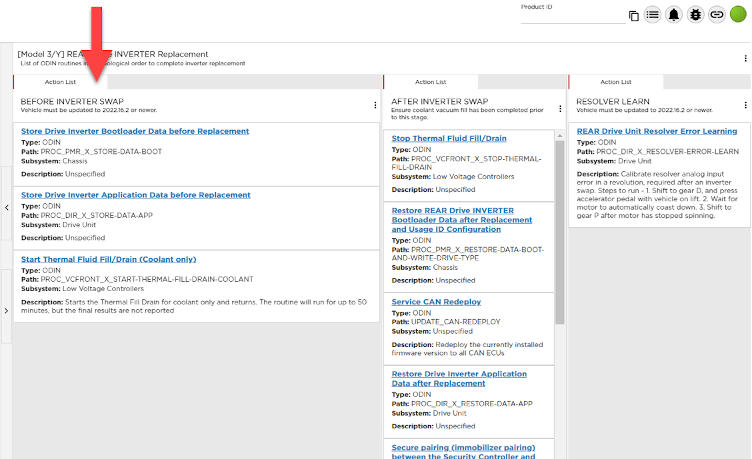Screen dimensions: 752x459
Task: Select Action List tab in After Inverter Swap
Action: 431,82
